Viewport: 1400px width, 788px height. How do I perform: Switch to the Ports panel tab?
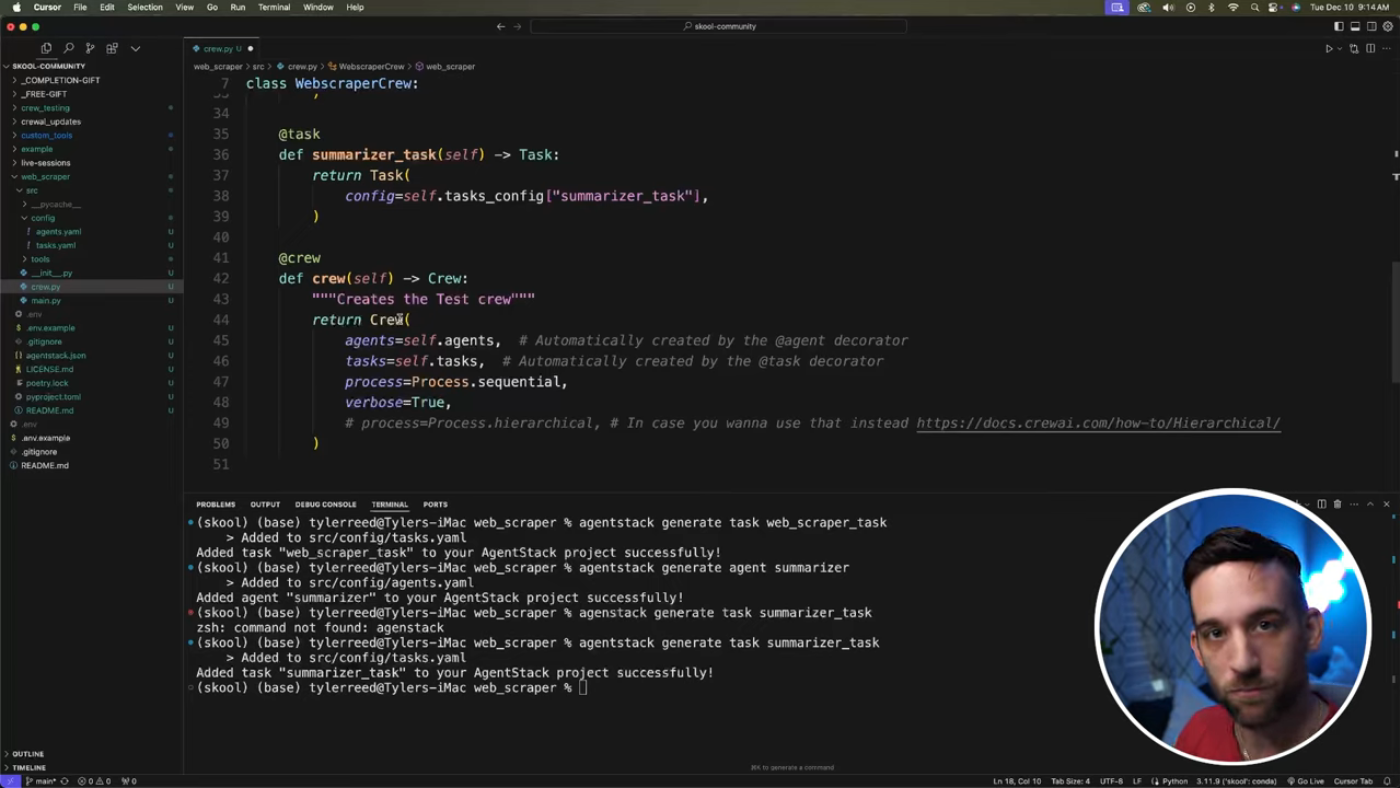pos(435,505)
